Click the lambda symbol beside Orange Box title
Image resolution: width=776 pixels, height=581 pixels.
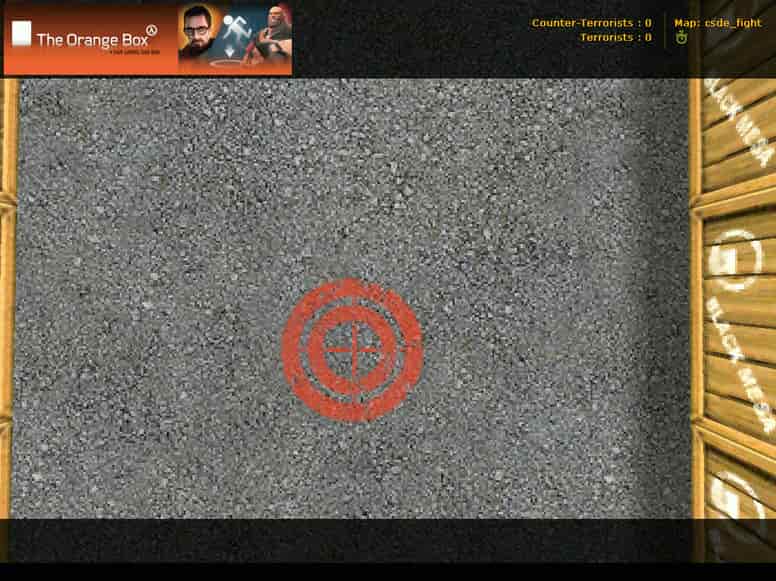pyautogui.click(x=152, y=31)
